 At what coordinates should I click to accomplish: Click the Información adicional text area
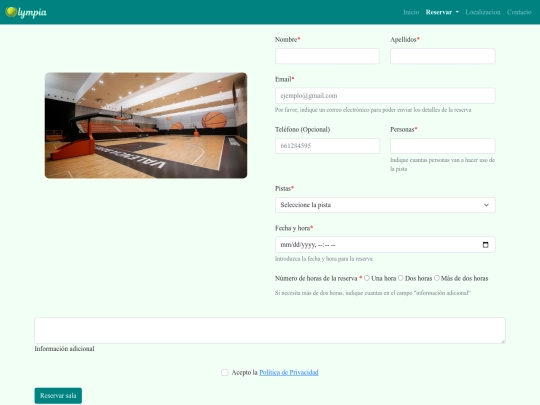[x=270, y=331]
